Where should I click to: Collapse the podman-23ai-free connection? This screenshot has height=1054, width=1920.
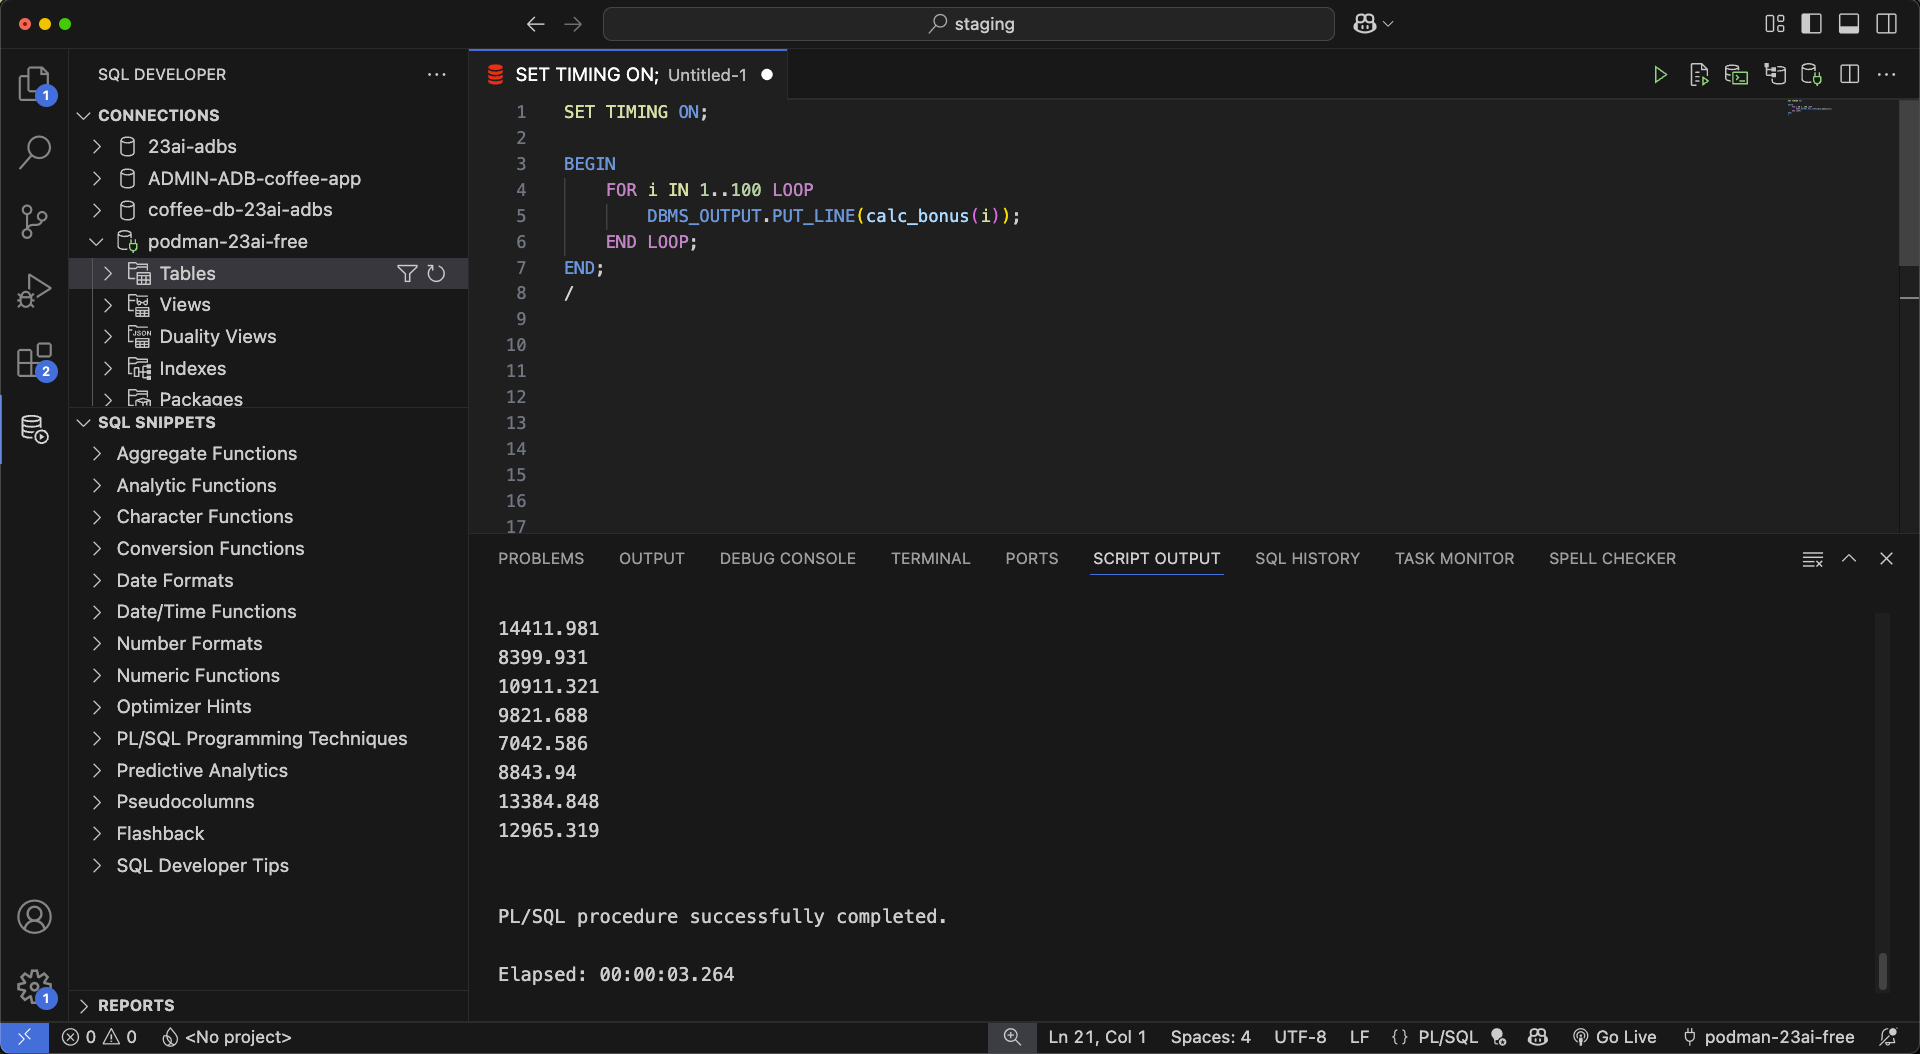[97, 242]
